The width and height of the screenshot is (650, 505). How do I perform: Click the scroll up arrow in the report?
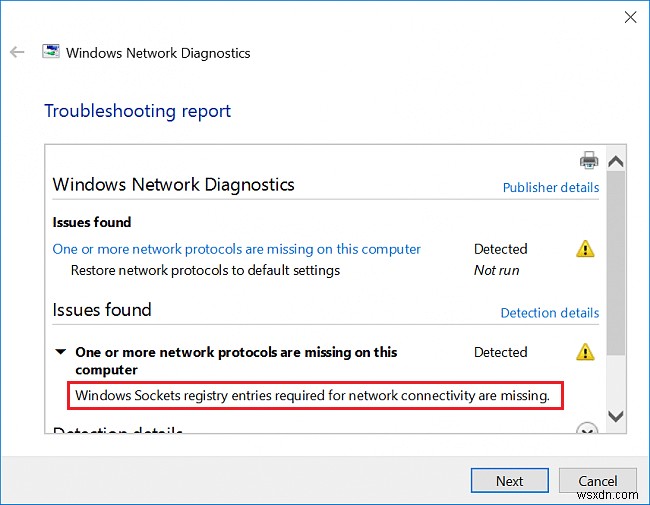(616, 161)
